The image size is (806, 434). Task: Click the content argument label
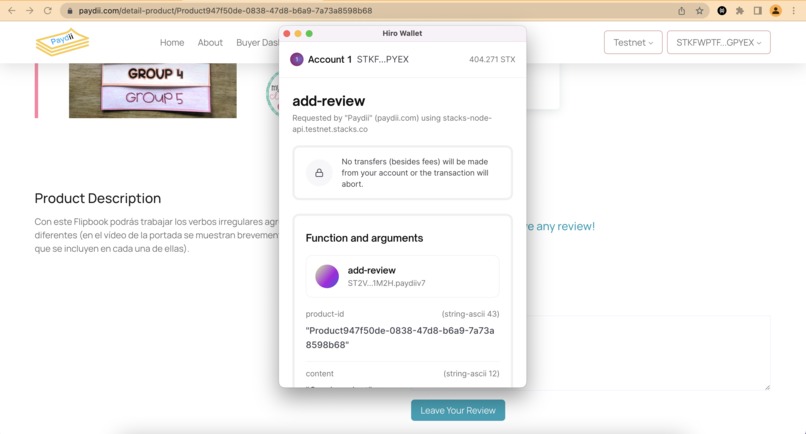pyautogui.click(x=319, y=374)
